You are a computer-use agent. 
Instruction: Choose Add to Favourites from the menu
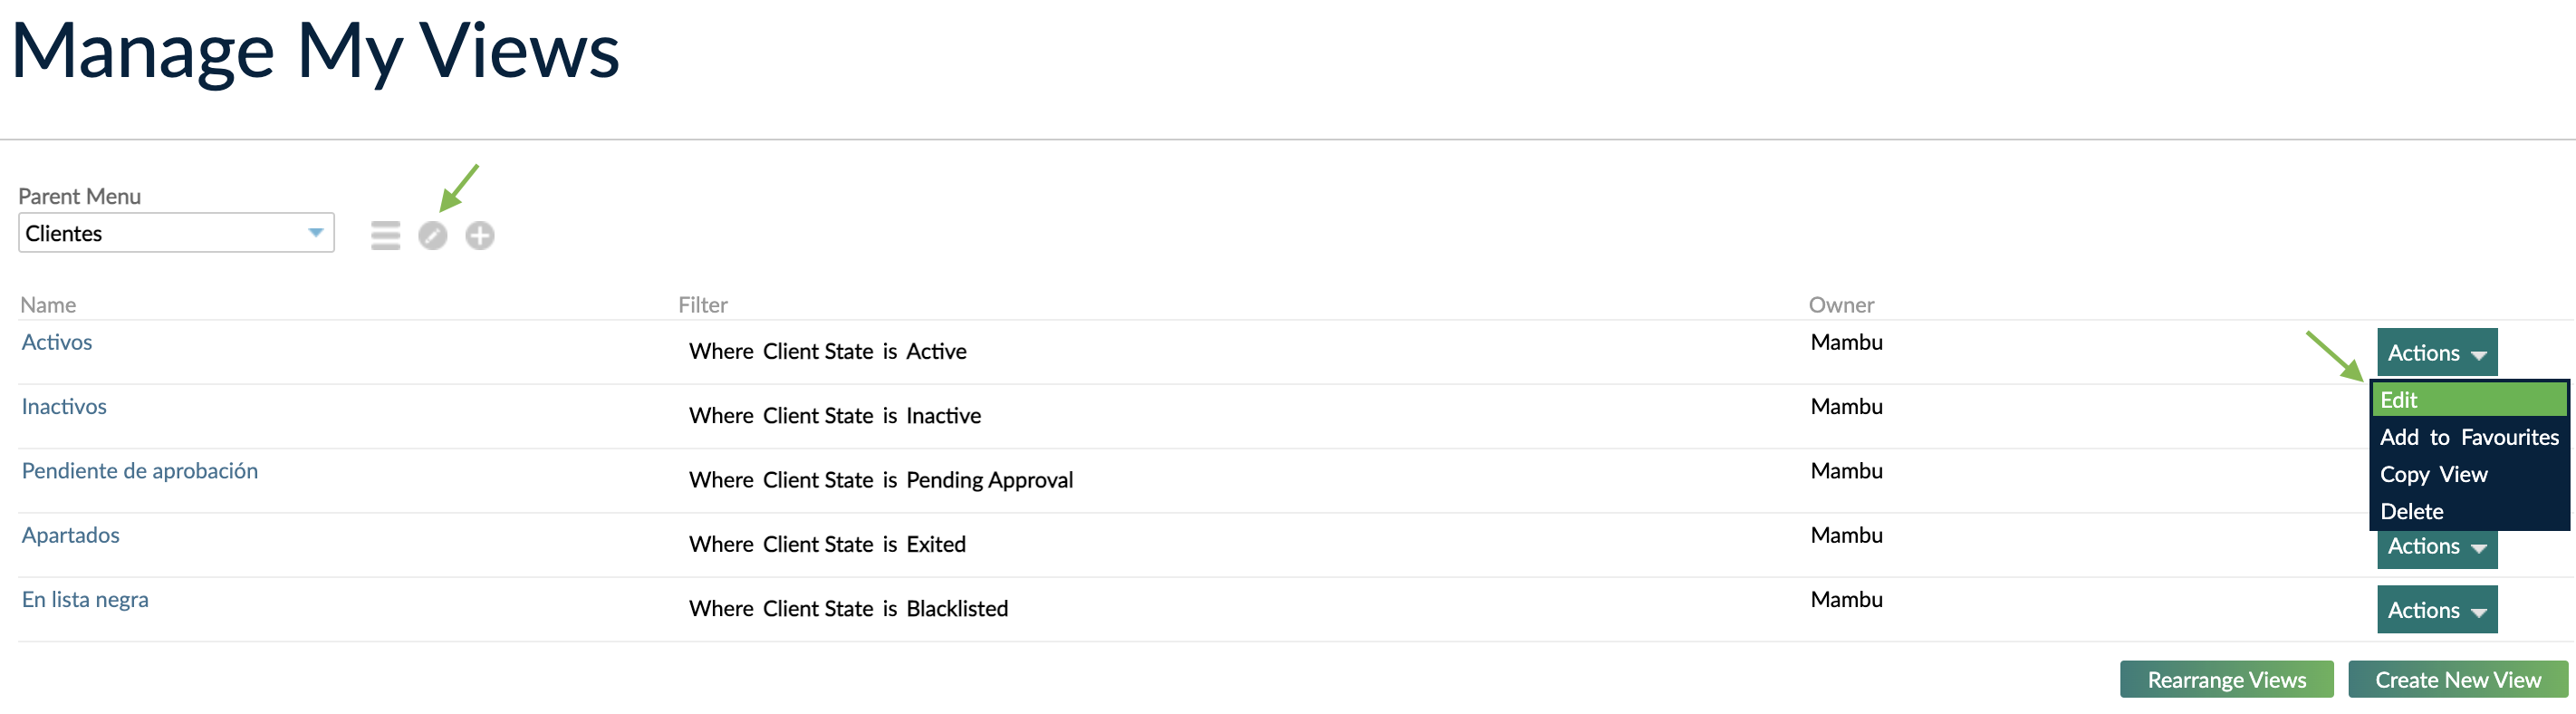(2468, 437)
